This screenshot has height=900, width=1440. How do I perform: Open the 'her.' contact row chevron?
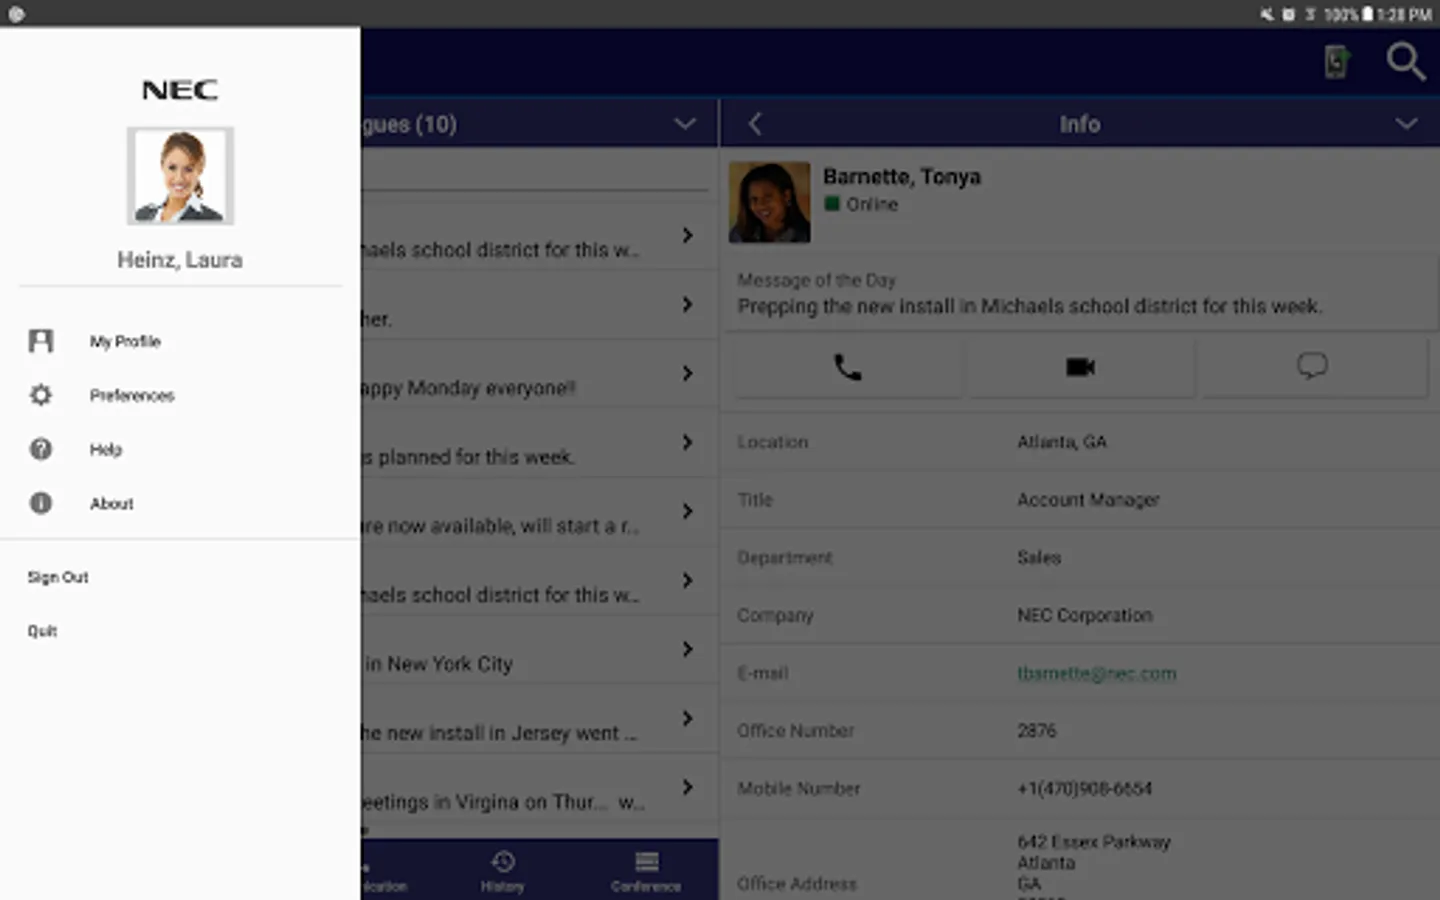click(687, 304)
